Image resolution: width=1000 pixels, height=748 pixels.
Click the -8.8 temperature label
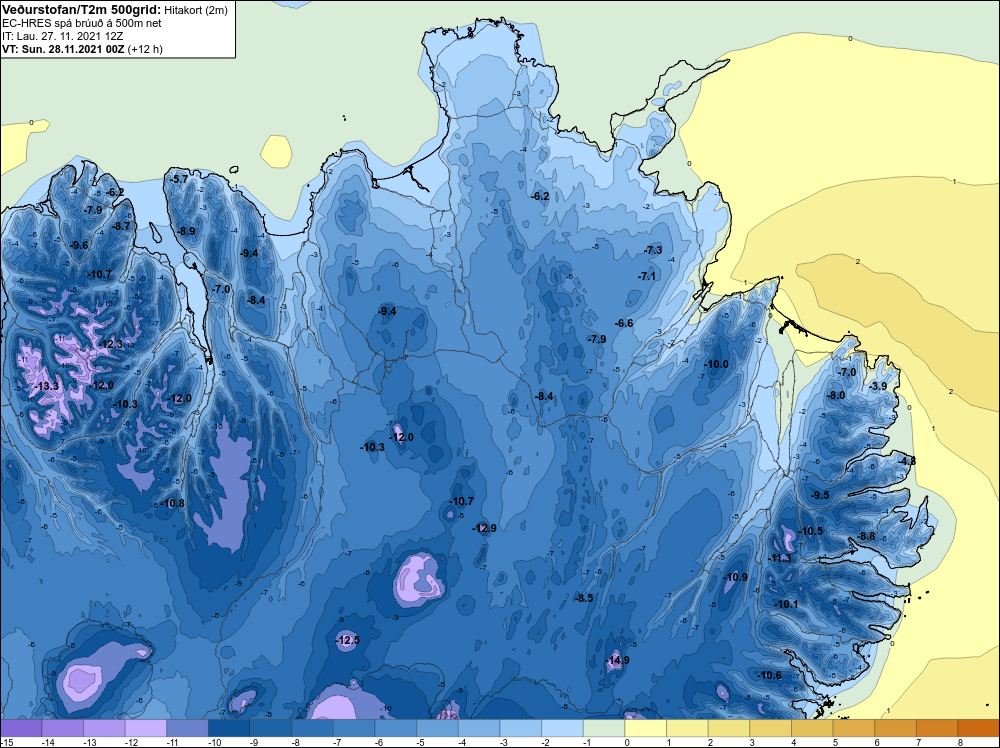point(867,536)
